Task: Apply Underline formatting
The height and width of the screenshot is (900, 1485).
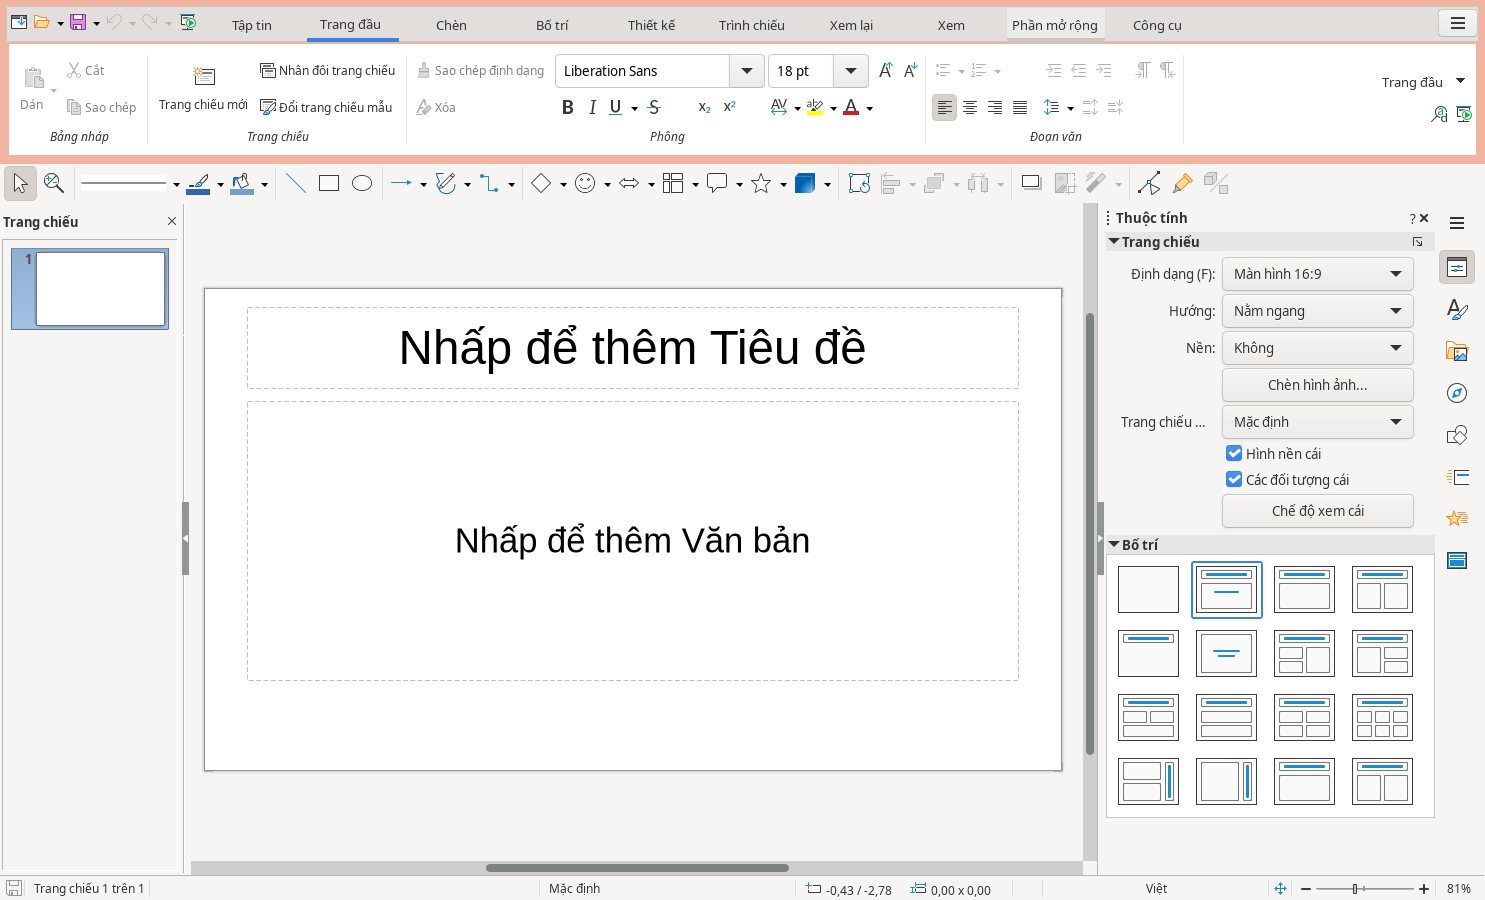Action: coord(616,107)
